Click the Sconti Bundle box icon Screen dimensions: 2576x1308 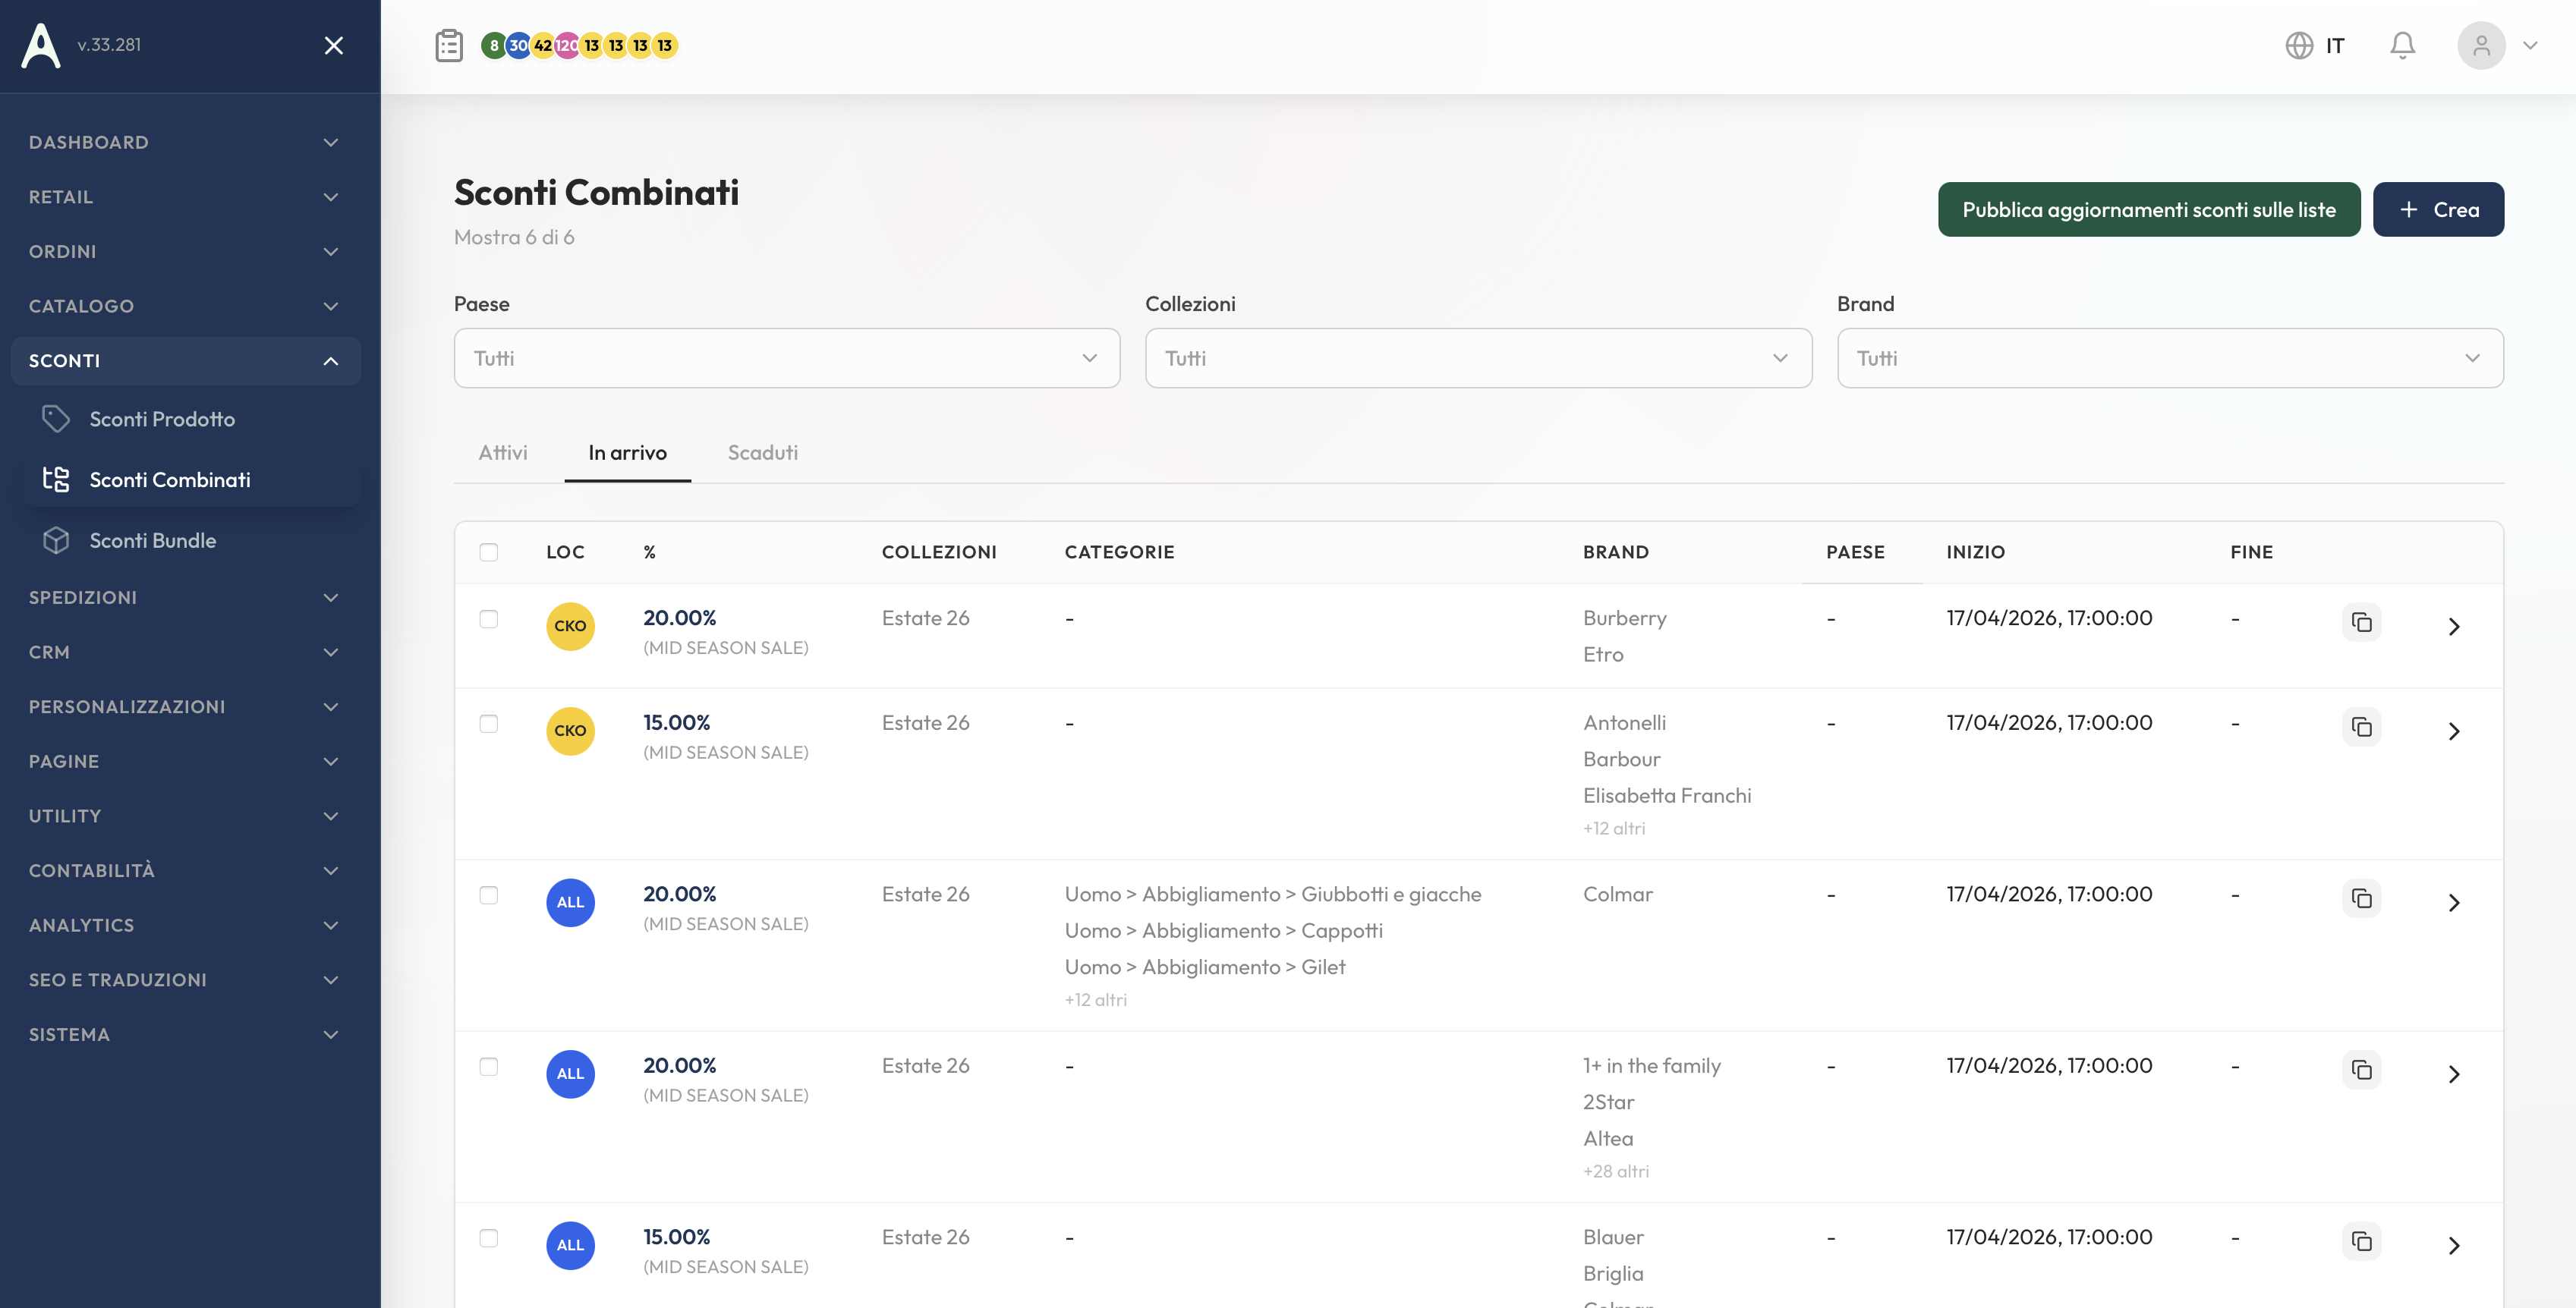tap(56, 540)
